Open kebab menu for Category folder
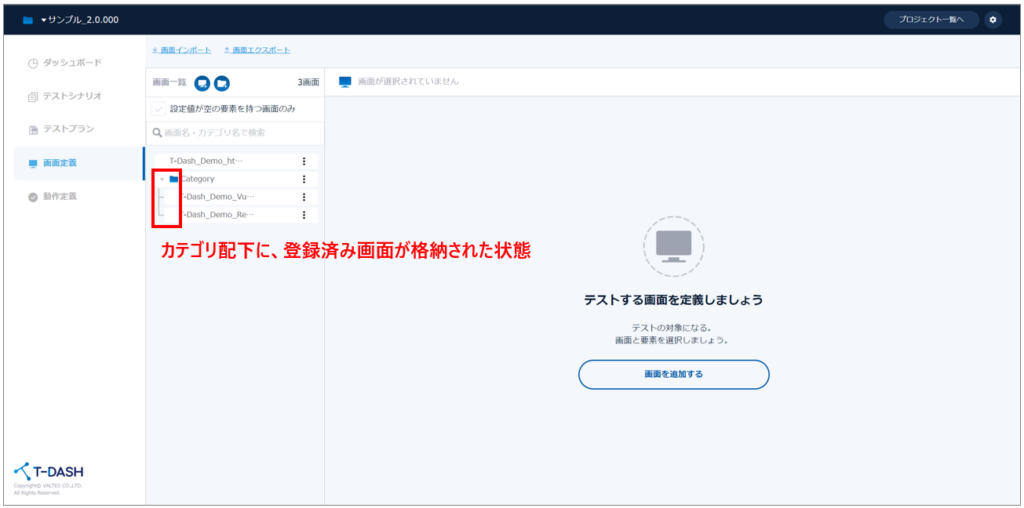 pyautogui.click(x=304, y=179)
